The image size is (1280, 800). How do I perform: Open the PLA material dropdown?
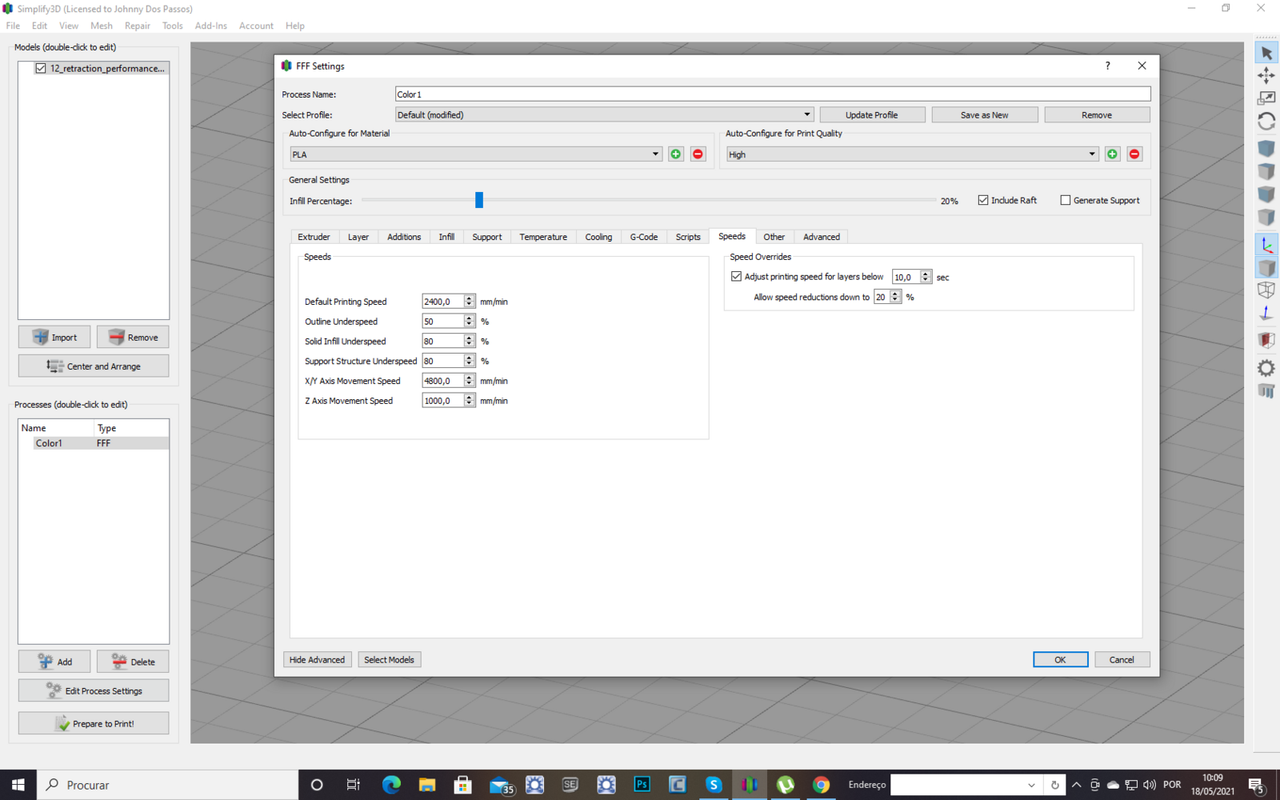(x=476, y=154)
